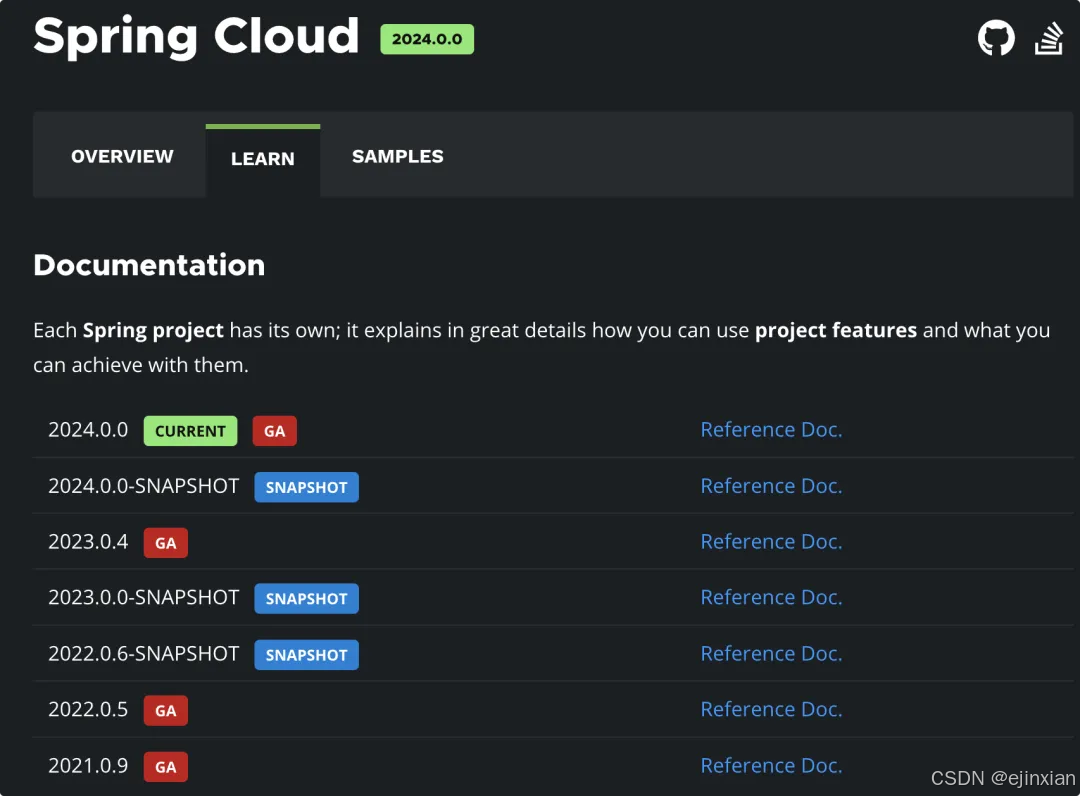Open the Spring Cloud GitHub repository icon
This screenshot has width=1080, height=796.
996,37
